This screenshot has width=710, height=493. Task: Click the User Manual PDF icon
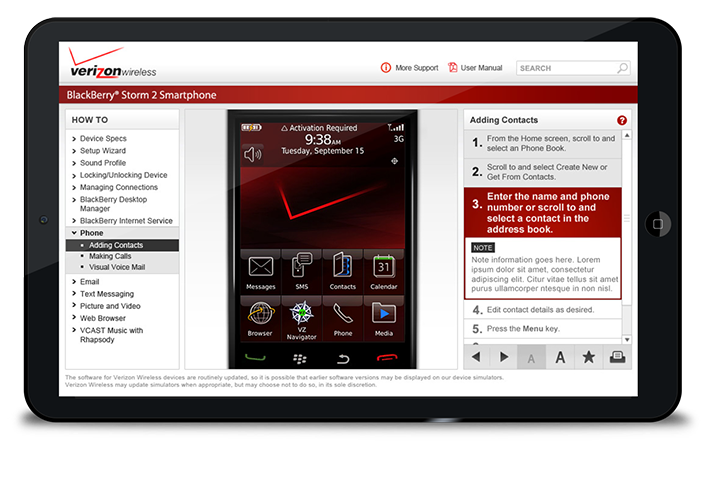(452, 67)
